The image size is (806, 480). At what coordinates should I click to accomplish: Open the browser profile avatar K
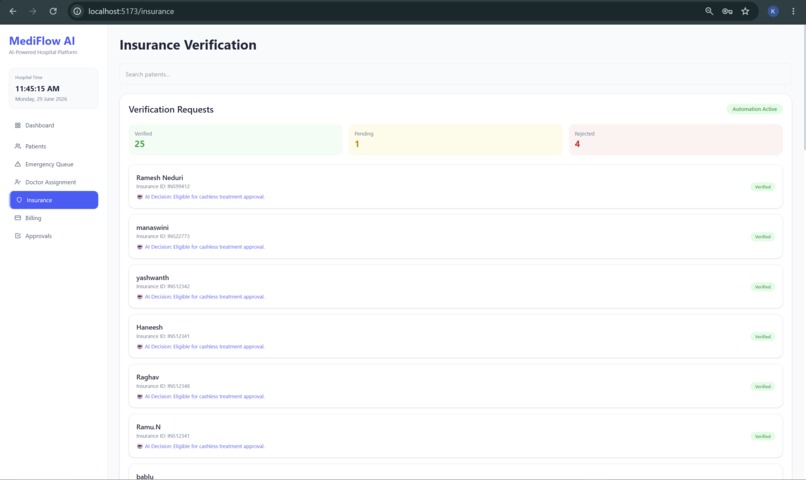pyautogui.click(x=773, y=11)
